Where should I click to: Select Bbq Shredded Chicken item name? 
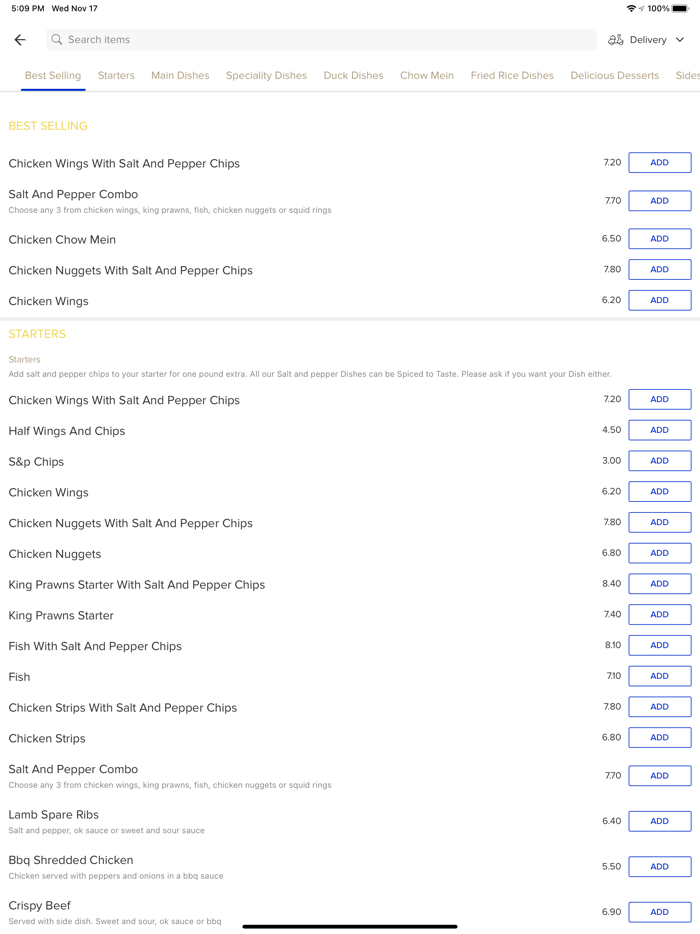point(71,860)
